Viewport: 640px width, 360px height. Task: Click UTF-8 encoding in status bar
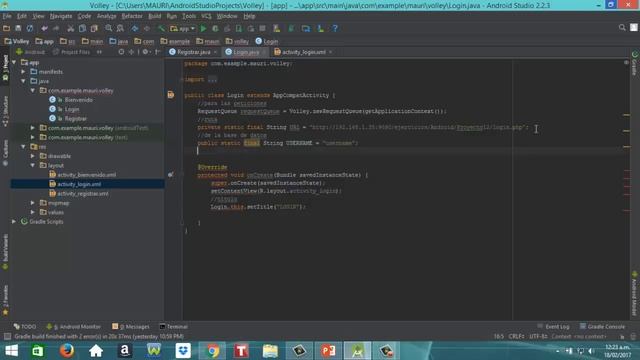coord(538,336)
